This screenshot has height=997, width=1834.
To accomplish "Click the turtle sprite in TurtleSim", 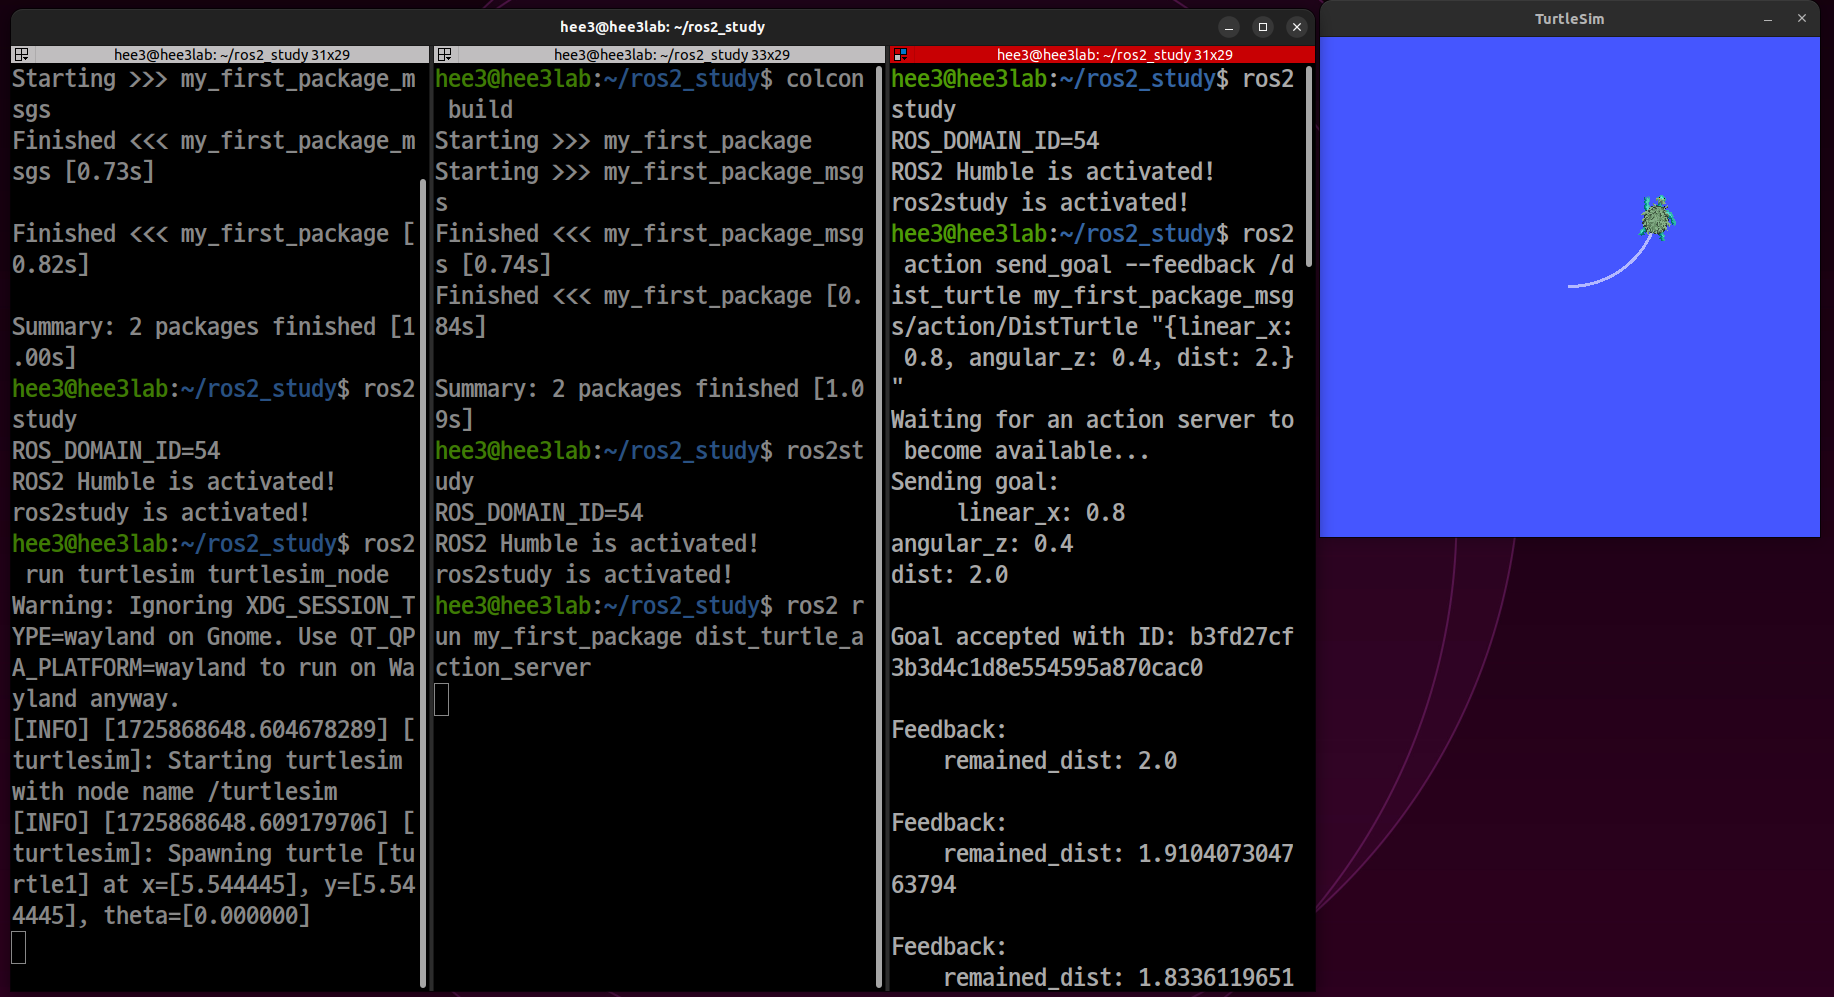I will pyautogui.click(x=1657, y=218).
